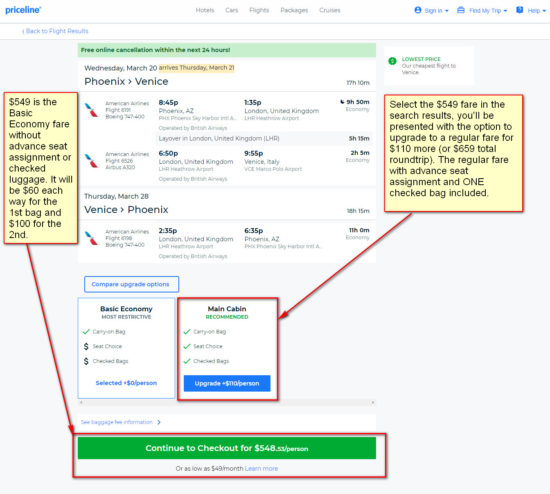The height and width of the screenshot is (494, 550).
Task: Select the Main Cabin recommended fare card
Action: point(227,349)
